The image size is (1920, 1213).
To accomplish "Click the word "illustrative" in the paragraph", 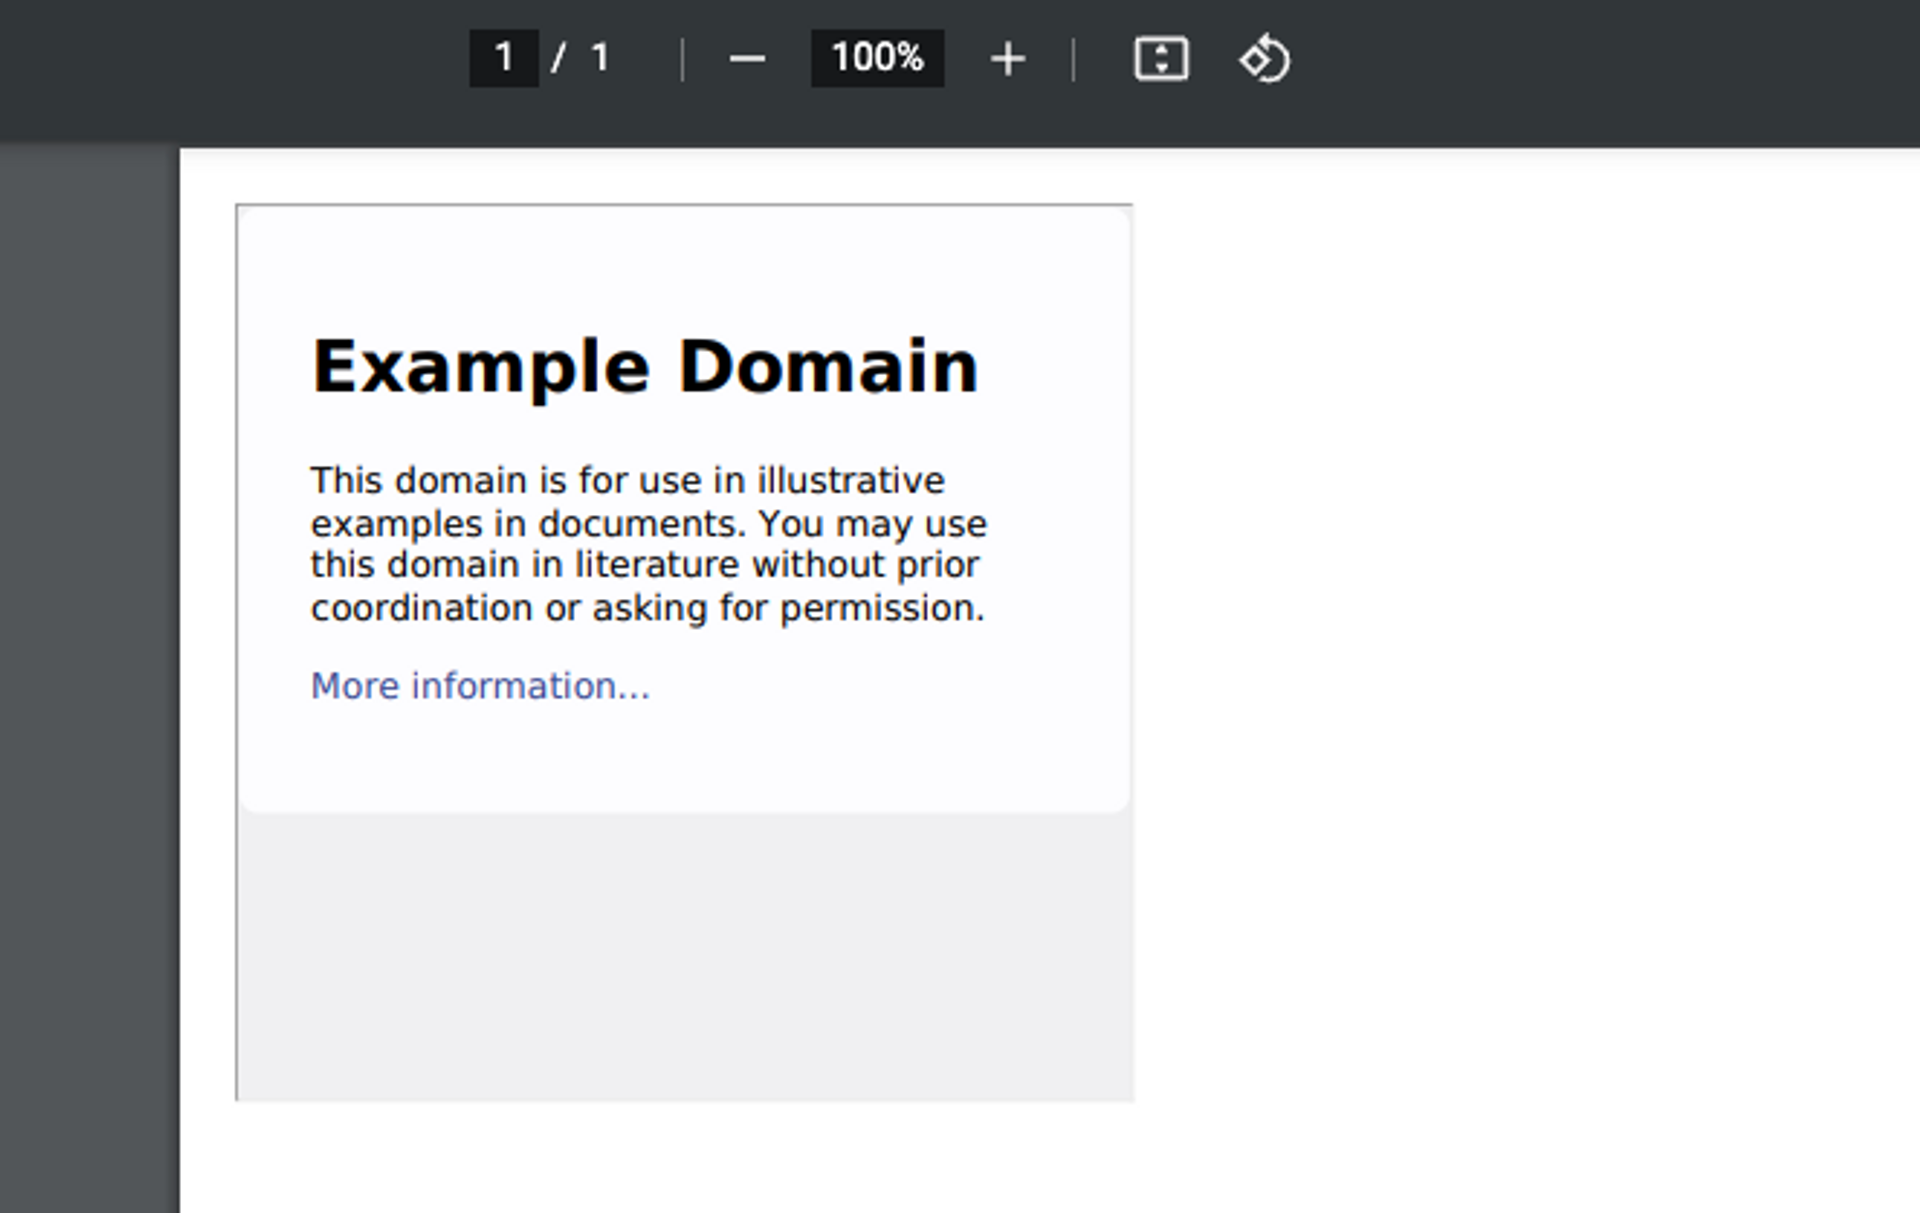I will (x=849, y=481).
